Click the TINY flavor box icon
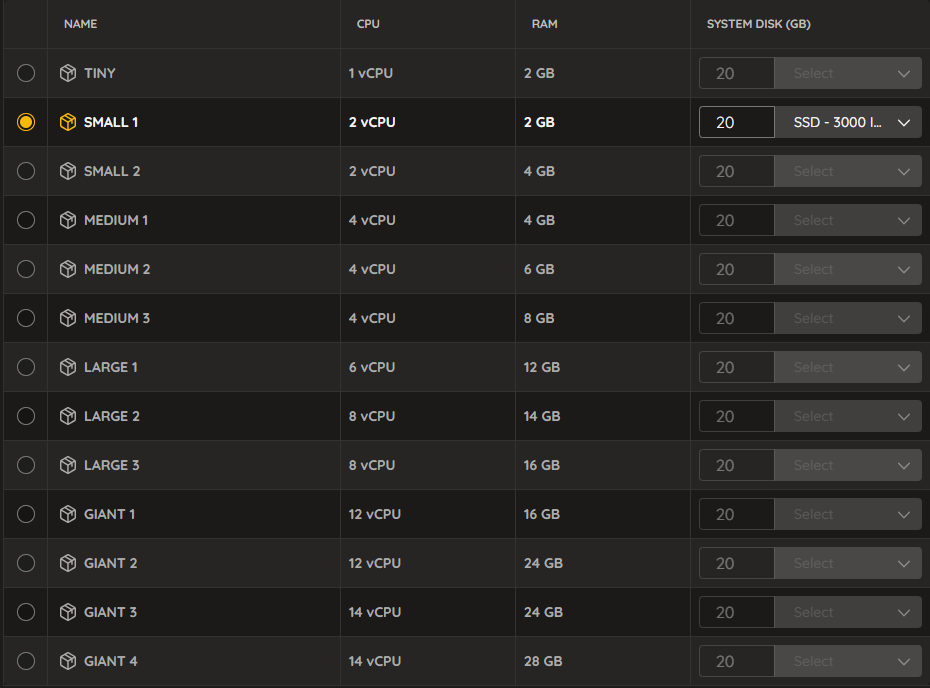930x688 pixels. click(68, 73)
